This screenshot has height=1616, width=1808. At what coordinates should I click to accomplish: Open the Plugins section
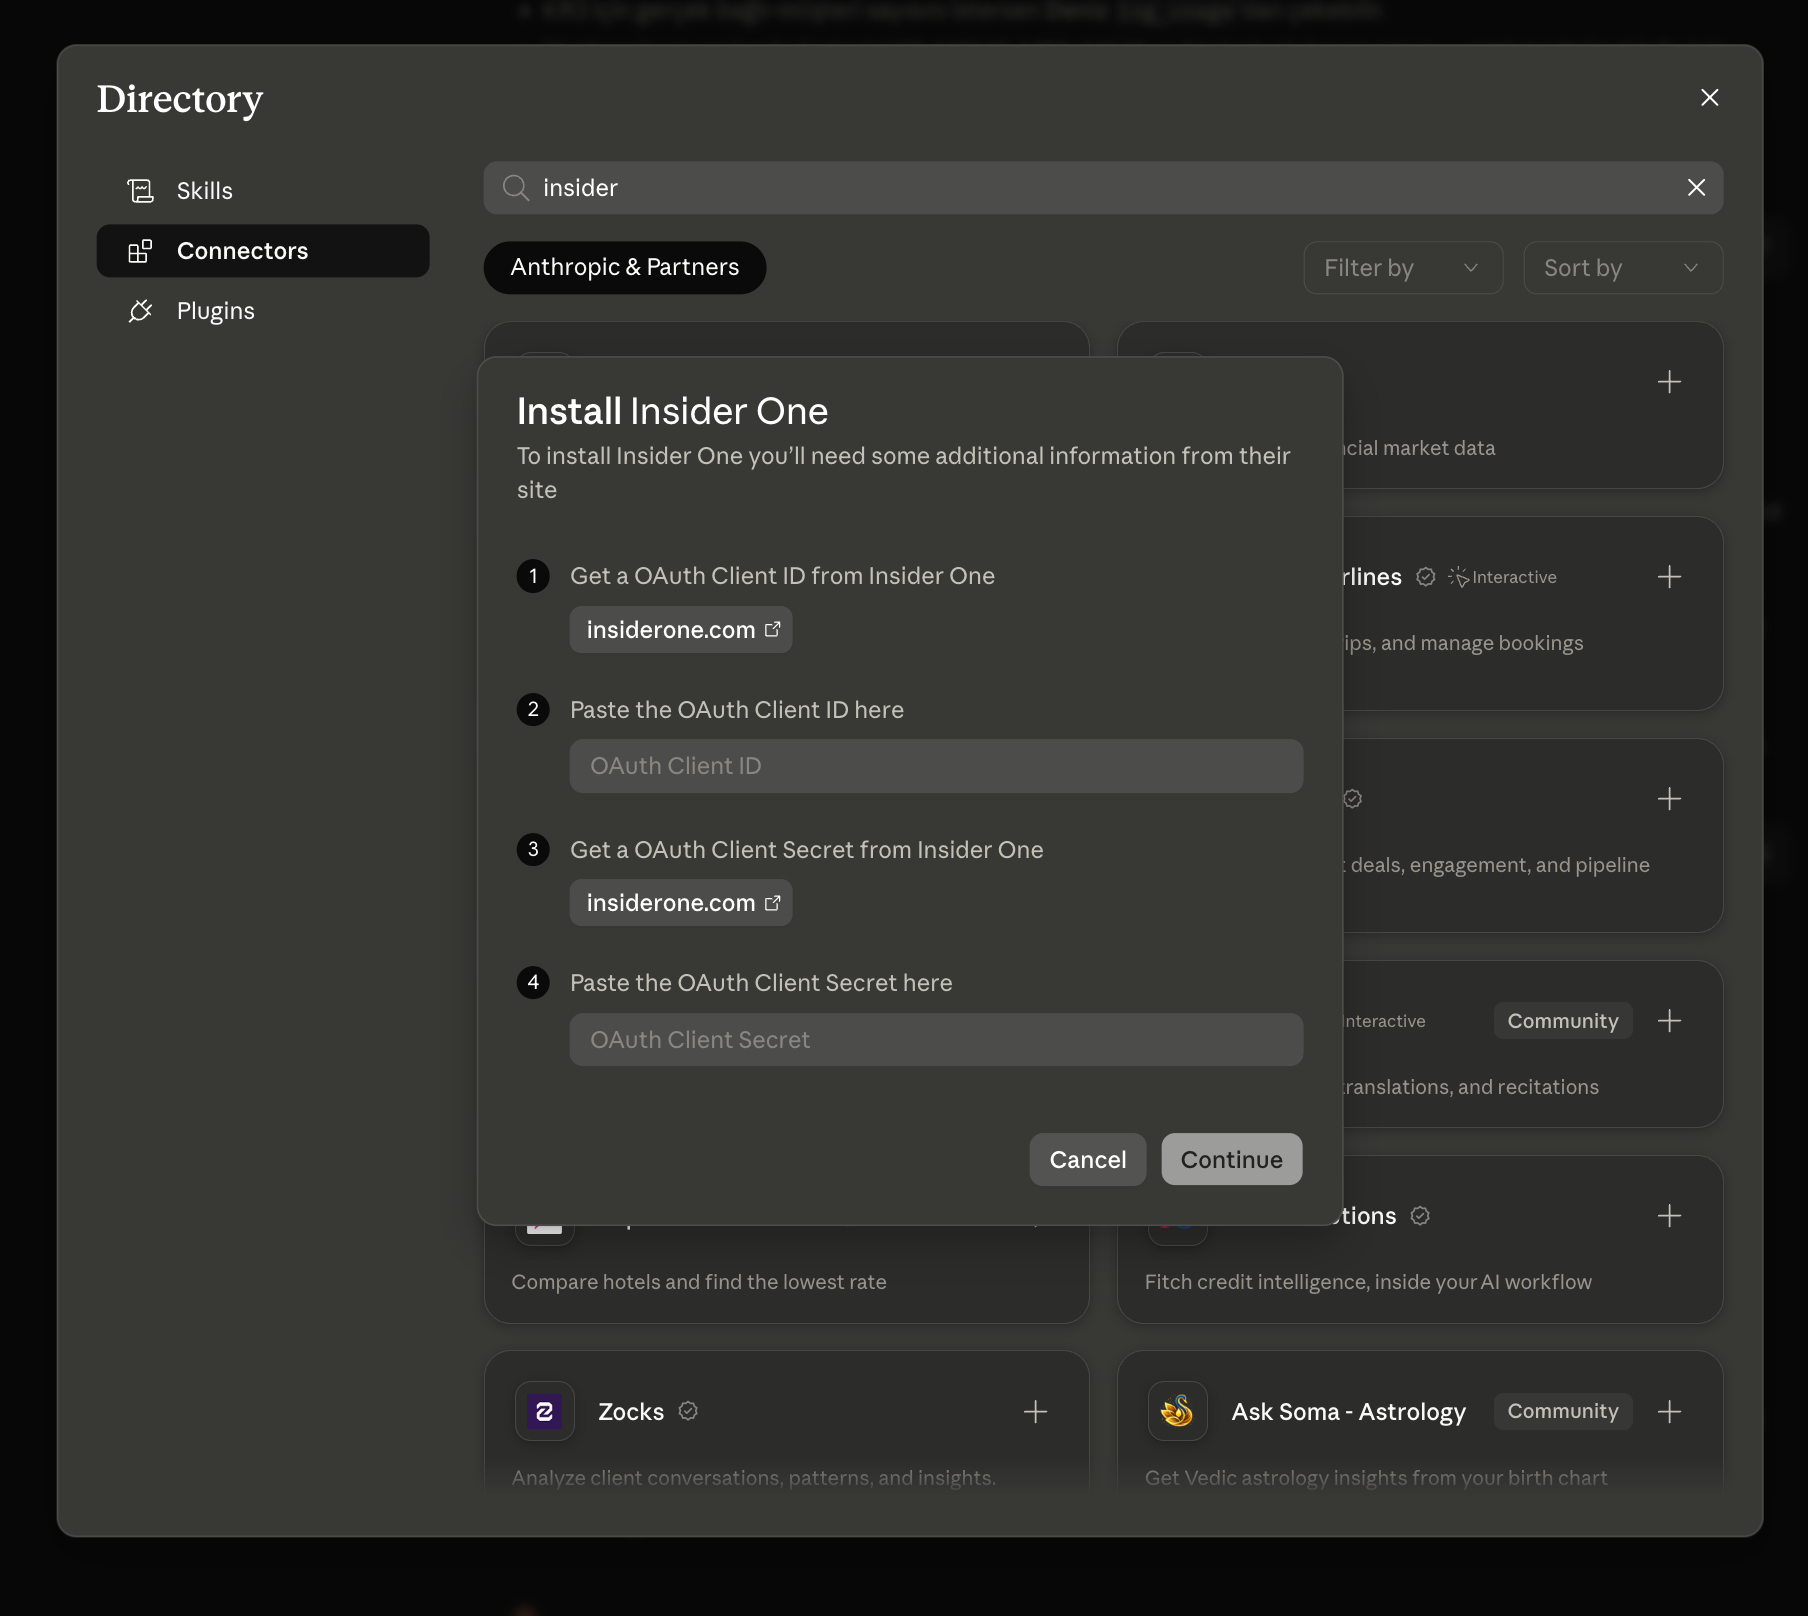263,311
